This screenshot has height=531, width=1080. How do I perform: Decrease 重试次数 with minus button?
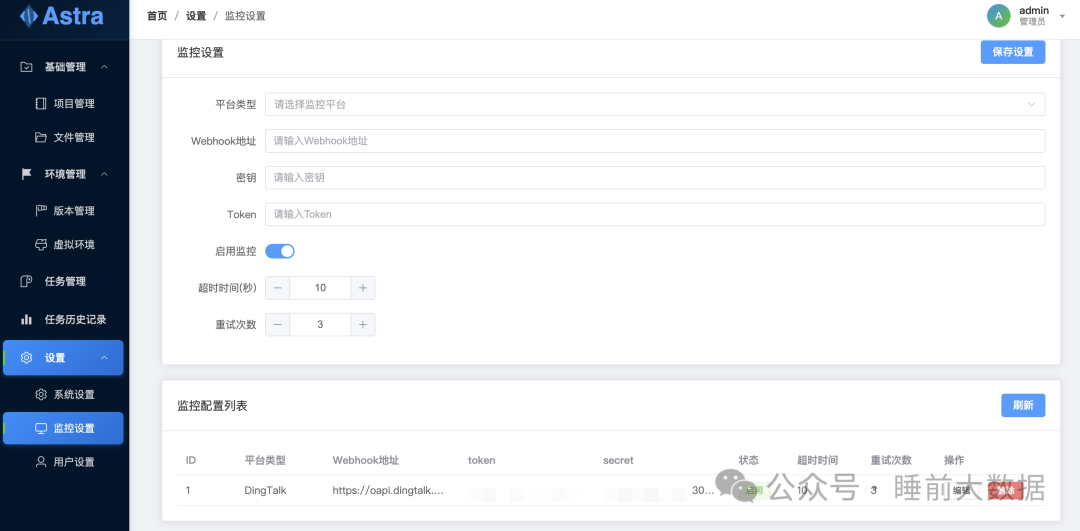pyautogui.click(x=278, y=324)
